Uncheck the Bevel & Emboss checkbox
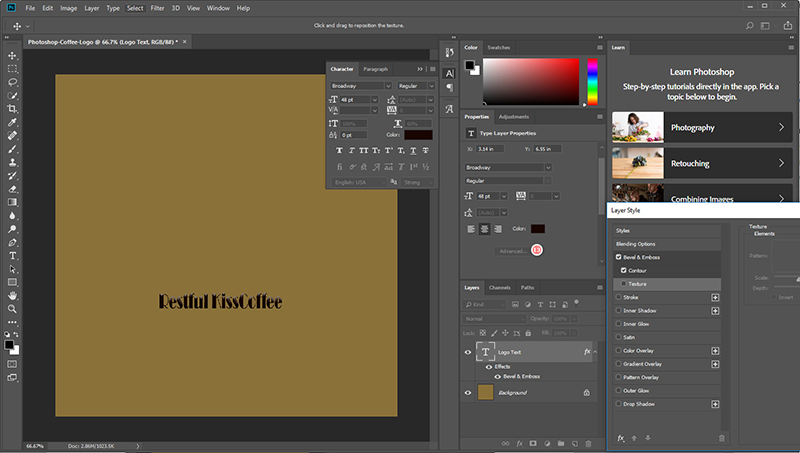This screenshot has height=453, width=800. (618, 257)
